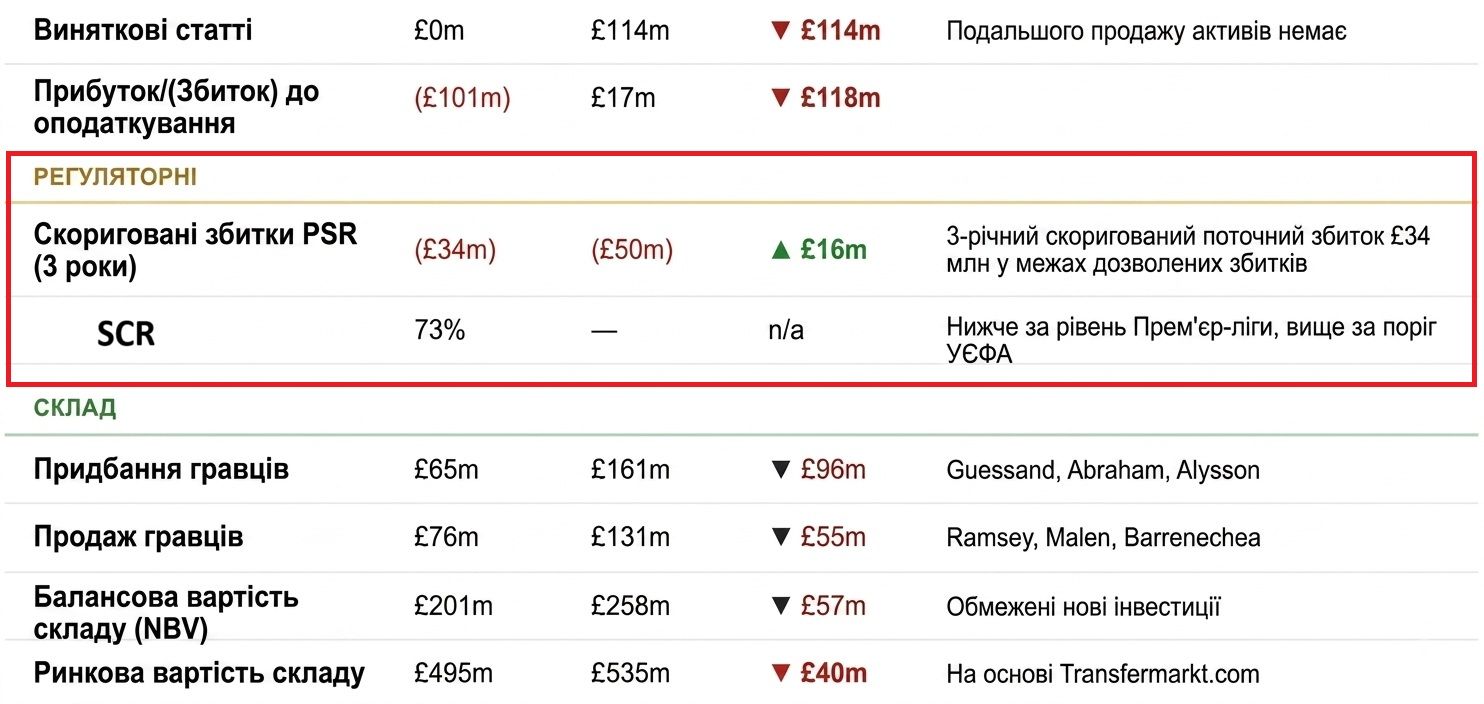Click the red down triangle beside £118m
The height and width of the screenshot is (704, 1484).
[x=780, y=98]
